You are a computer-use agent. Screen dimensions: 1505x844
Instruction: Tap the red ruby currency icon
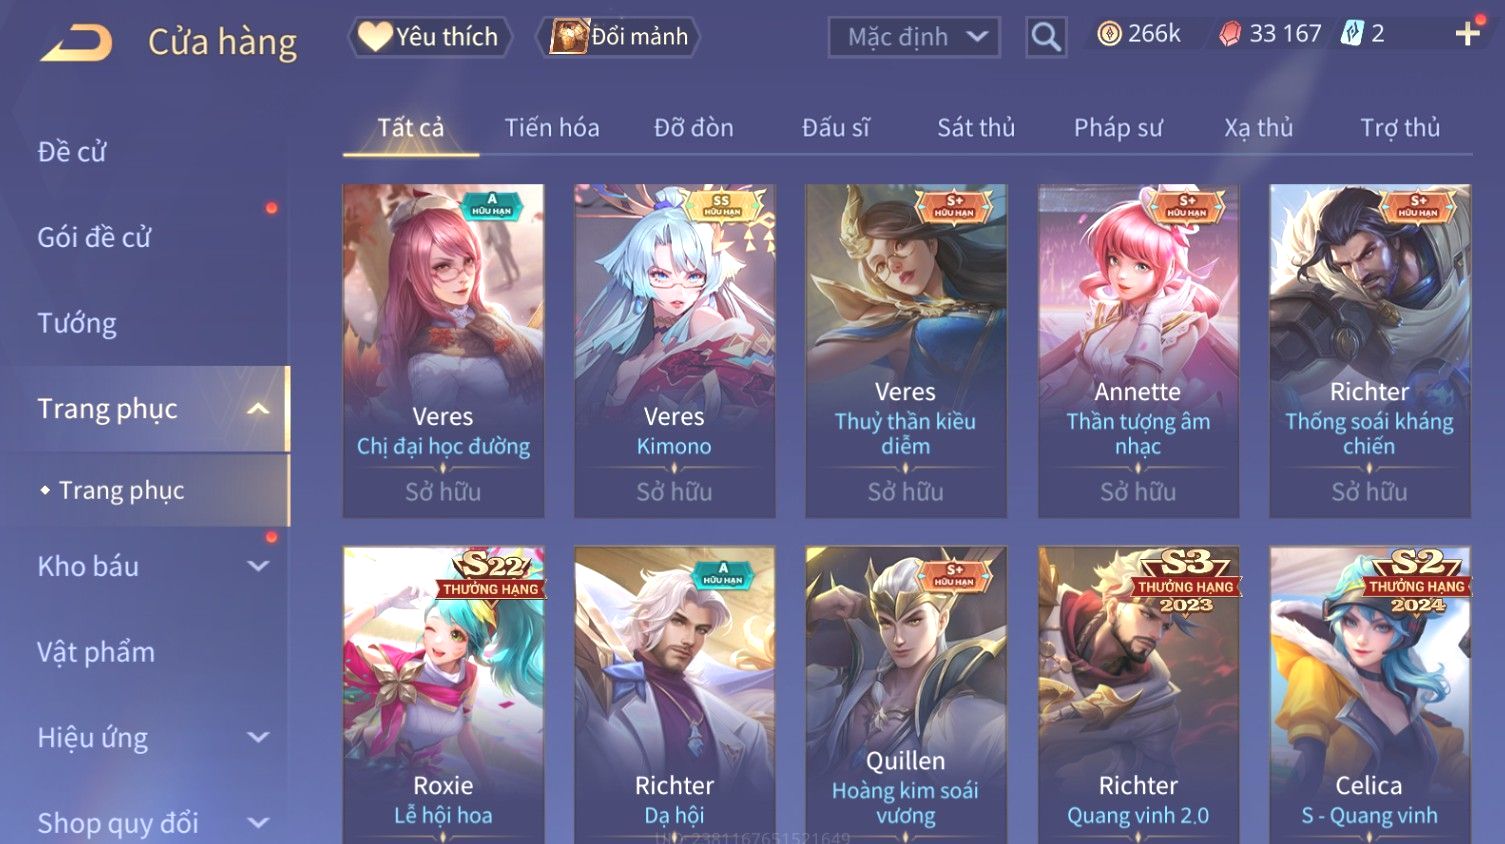click(1230, 34)
